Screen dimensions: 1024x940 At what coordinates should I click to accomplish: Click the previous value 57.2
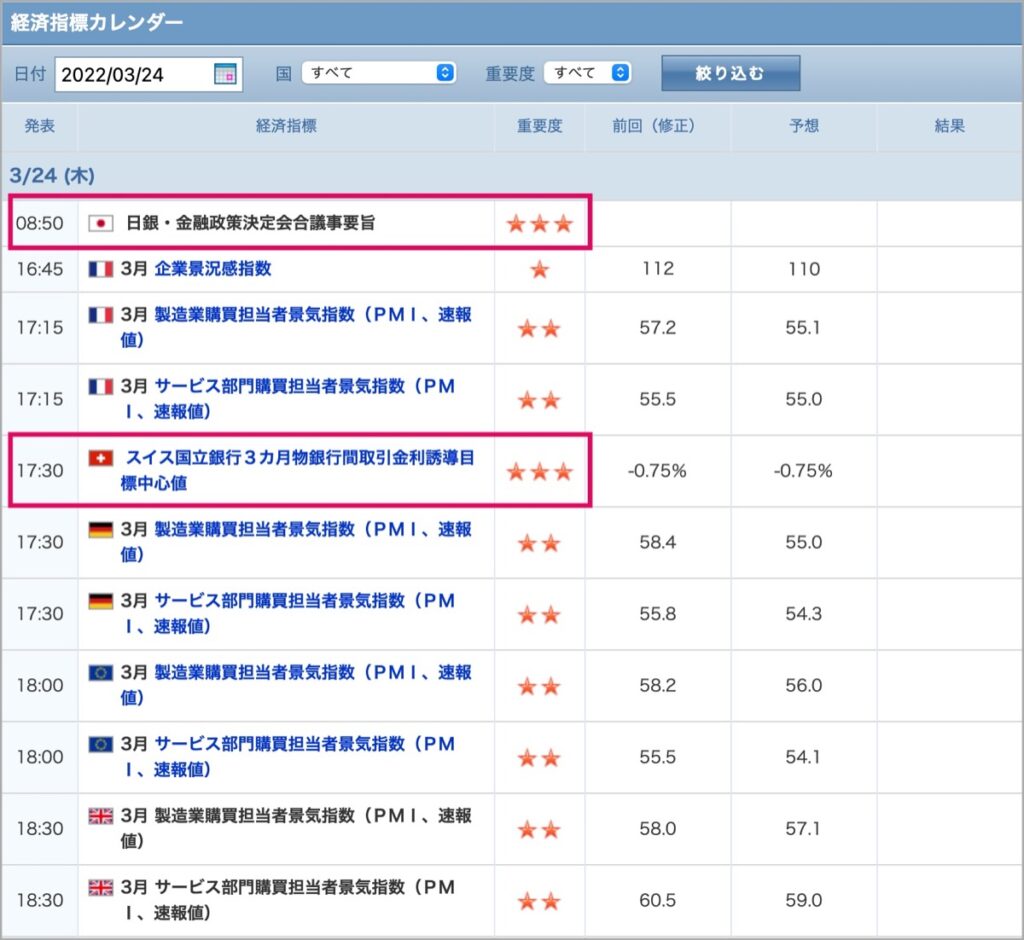[x=658, y=327]
